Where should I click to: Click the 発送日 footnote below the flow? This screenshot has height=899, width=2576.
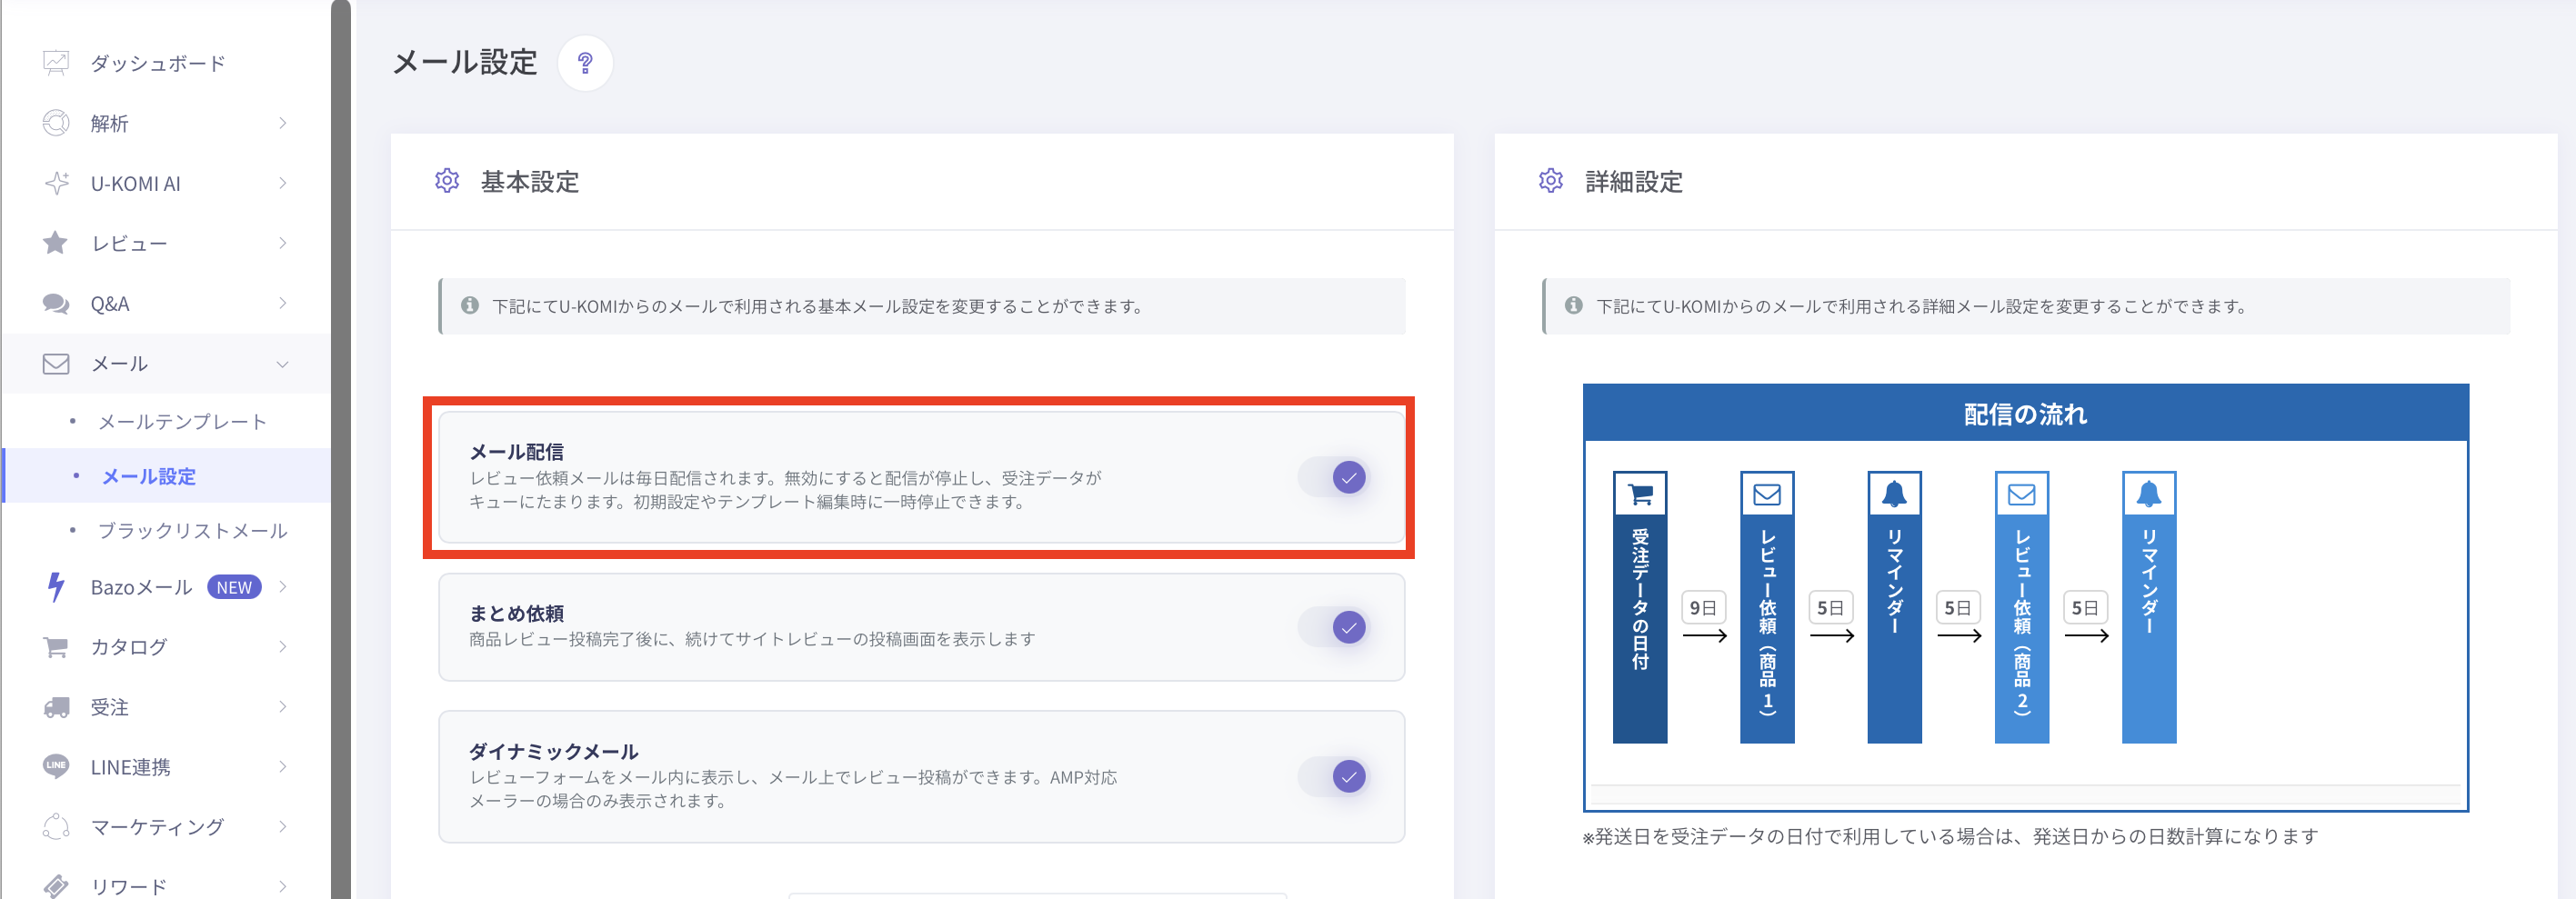(1950, 836)
